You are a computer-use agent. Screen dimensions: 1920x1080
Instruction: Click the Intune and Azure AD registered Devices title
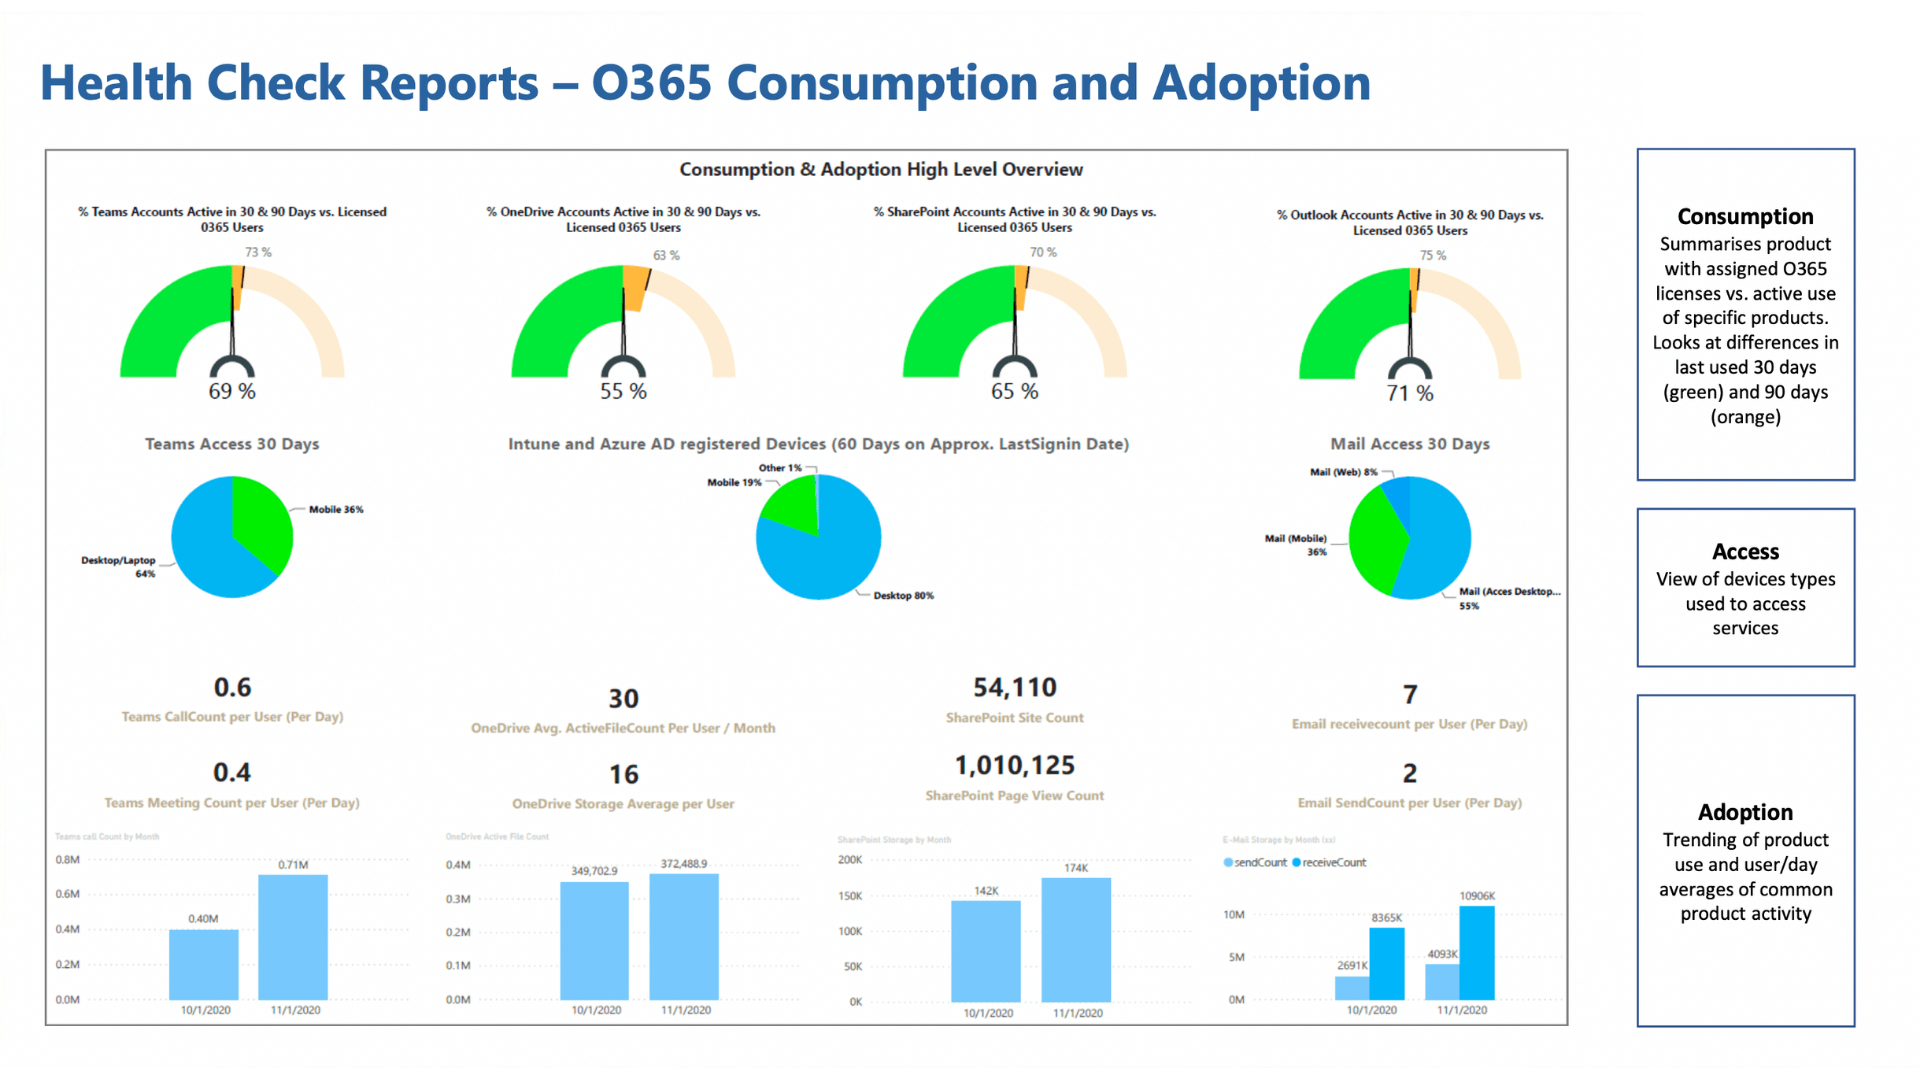(818, 444)
